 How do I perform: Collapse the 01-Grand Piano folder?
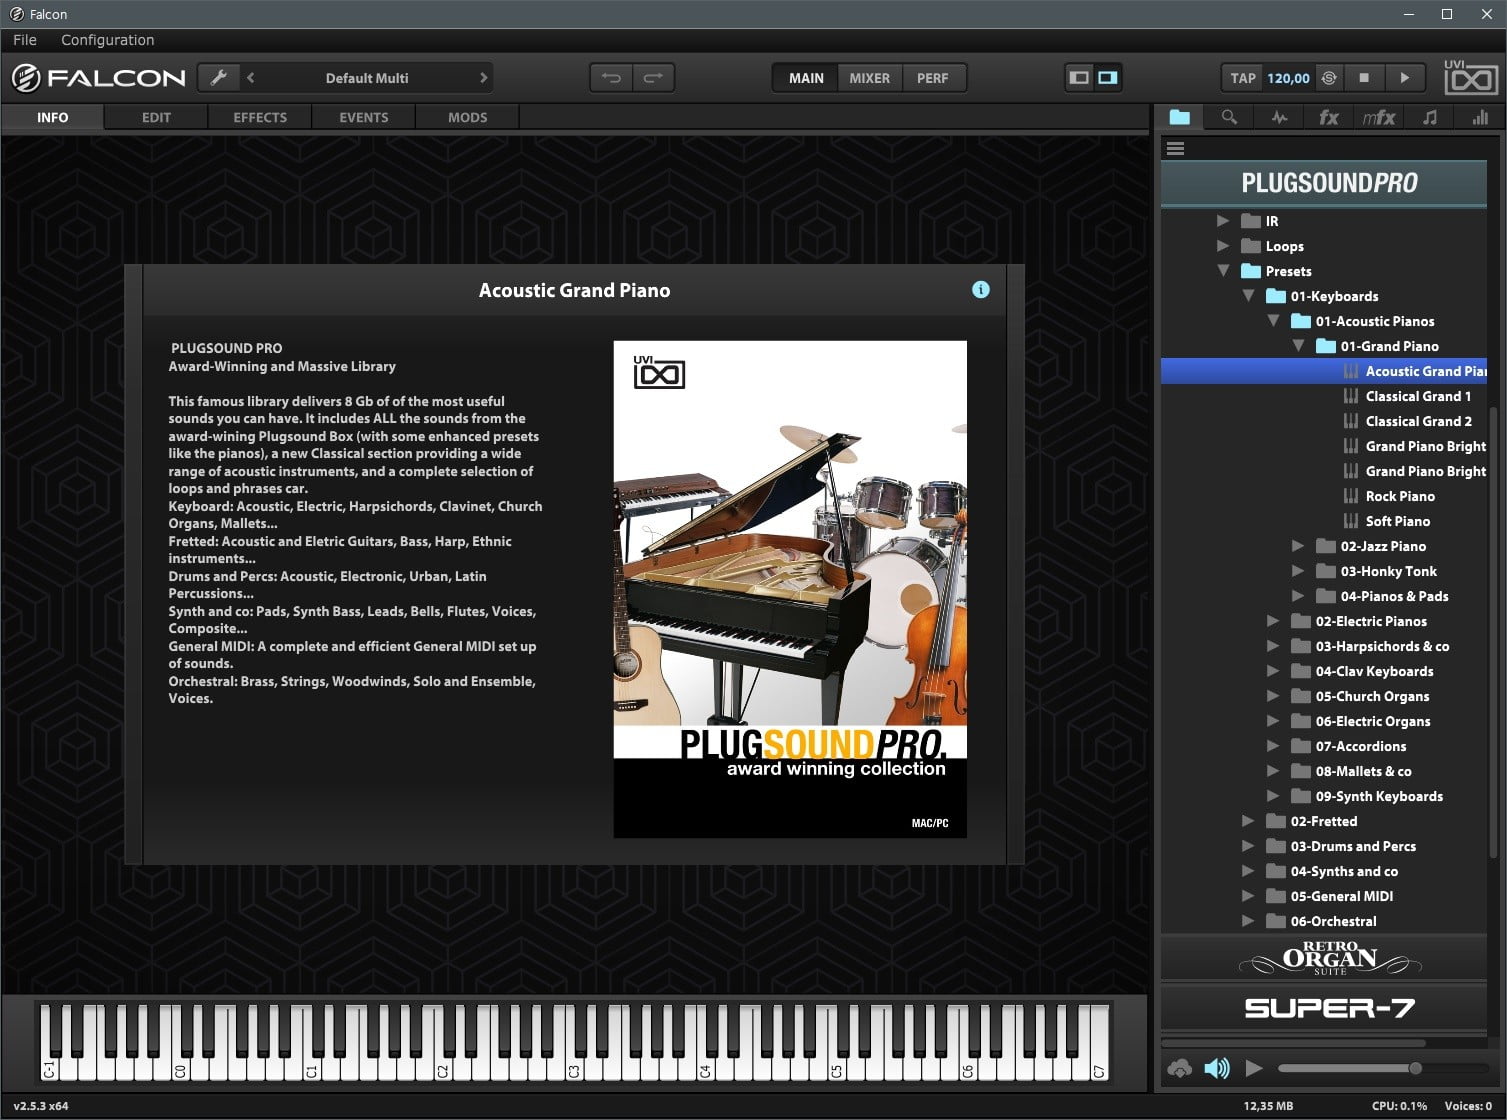tap(1298, 346)
